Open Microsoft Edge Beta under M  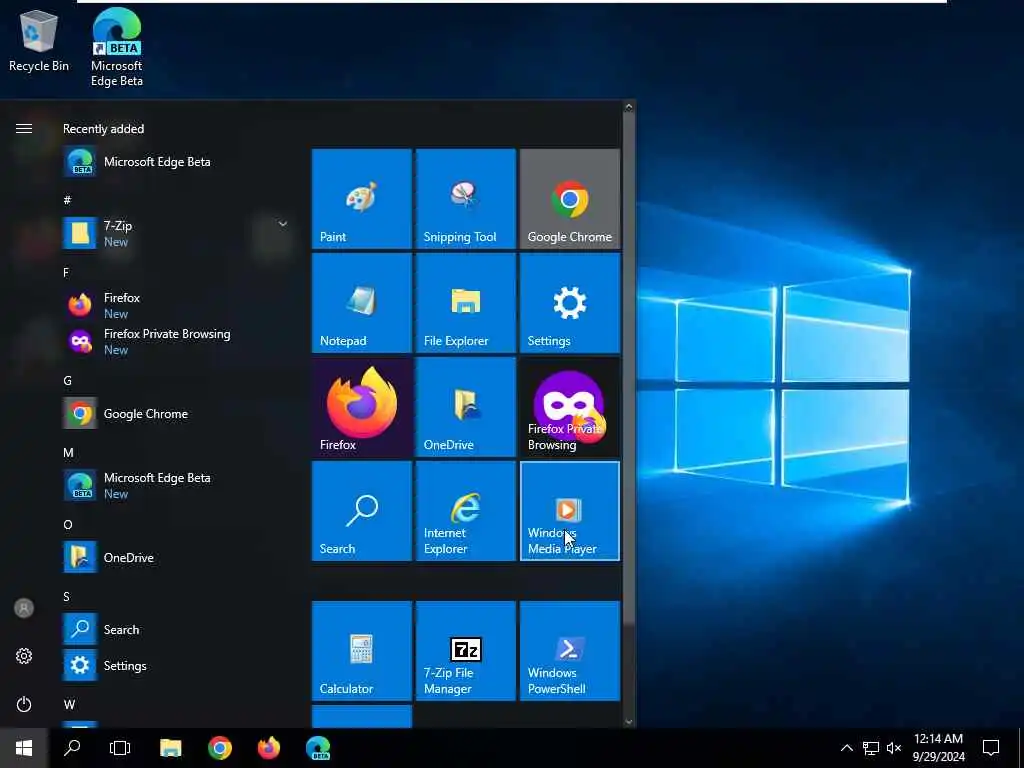(x=176, y=485)
